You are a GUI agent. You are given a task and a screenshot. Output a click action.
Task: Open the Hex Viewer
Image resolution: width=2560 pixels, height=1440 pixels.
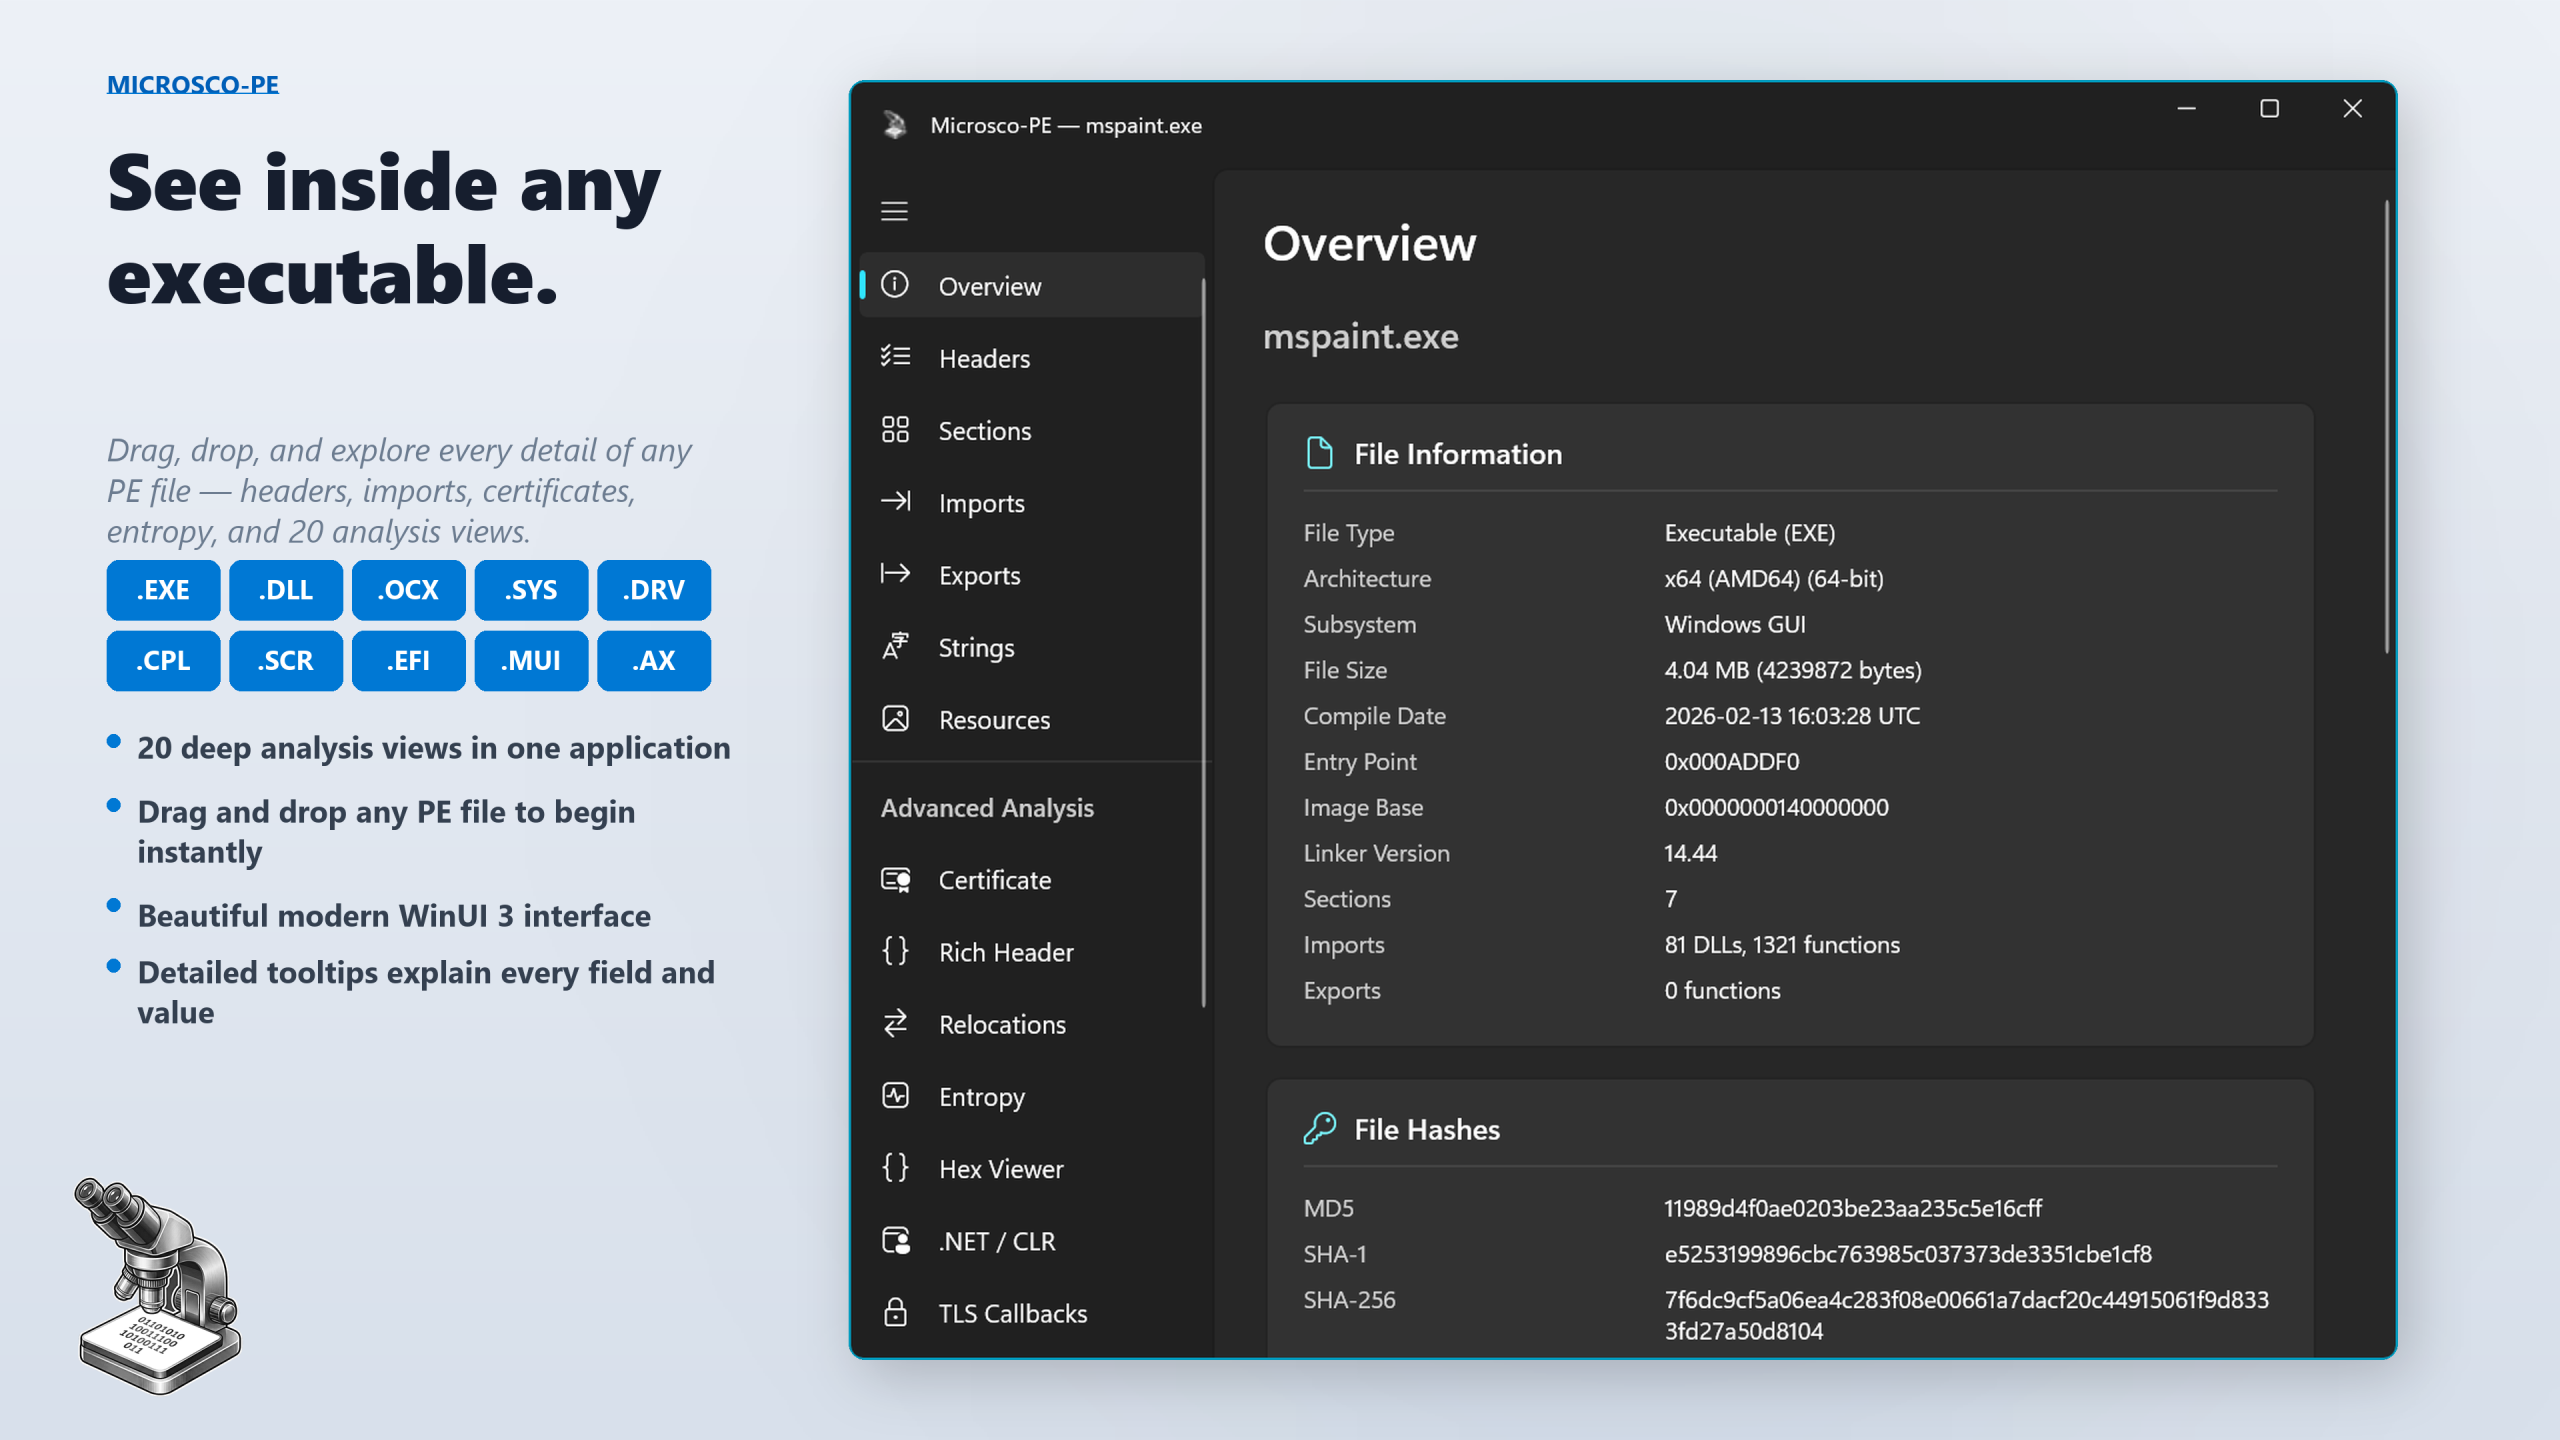(x=1000, y=1168)
